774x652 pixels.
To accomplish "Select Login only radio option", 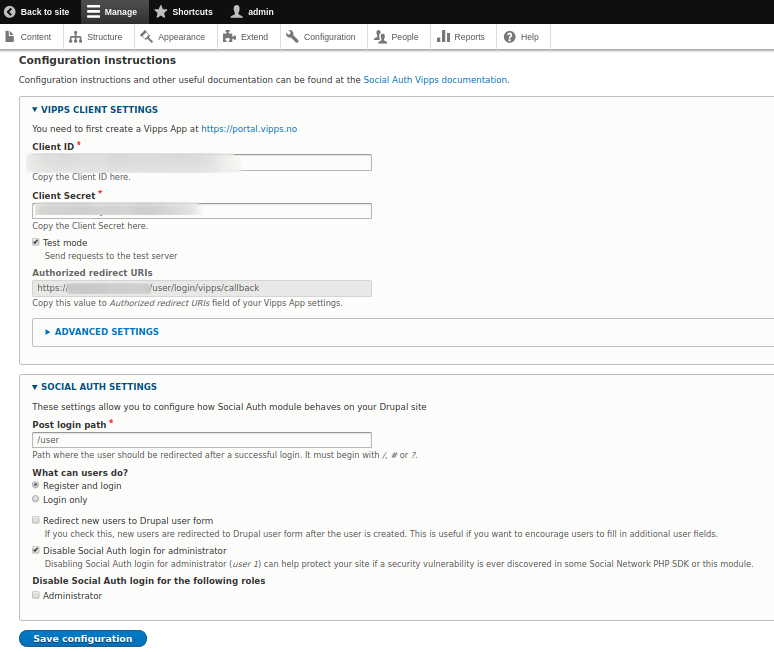I will click(x=36, y=499).
